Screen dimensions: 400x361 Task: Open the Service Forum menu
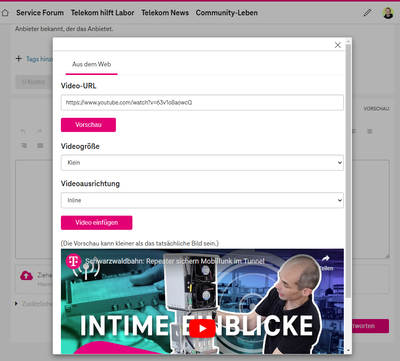click(40, 13)
